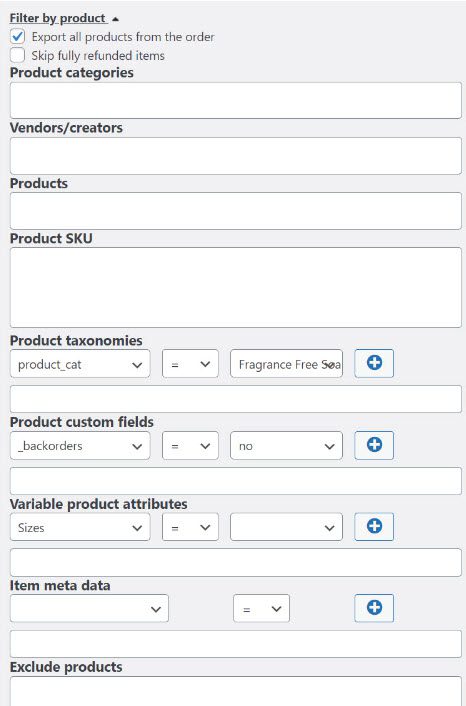Image resolution: width=466 pixels, height=706 pixels.
Task: Uncheck Export all products from the order
Action: point(18,36)
